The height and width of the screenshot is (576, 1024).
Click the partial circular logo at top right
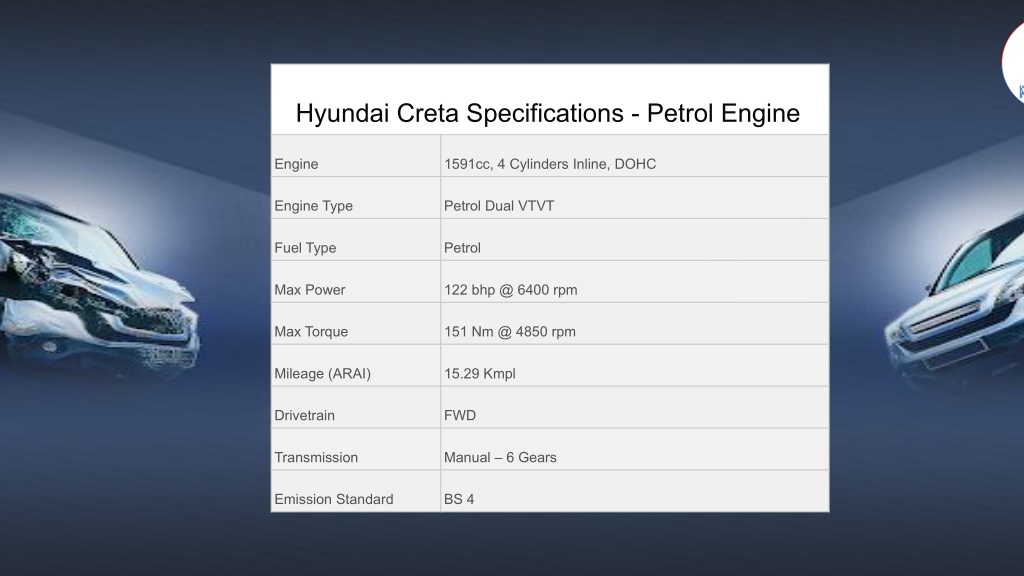coord(1013,63)
